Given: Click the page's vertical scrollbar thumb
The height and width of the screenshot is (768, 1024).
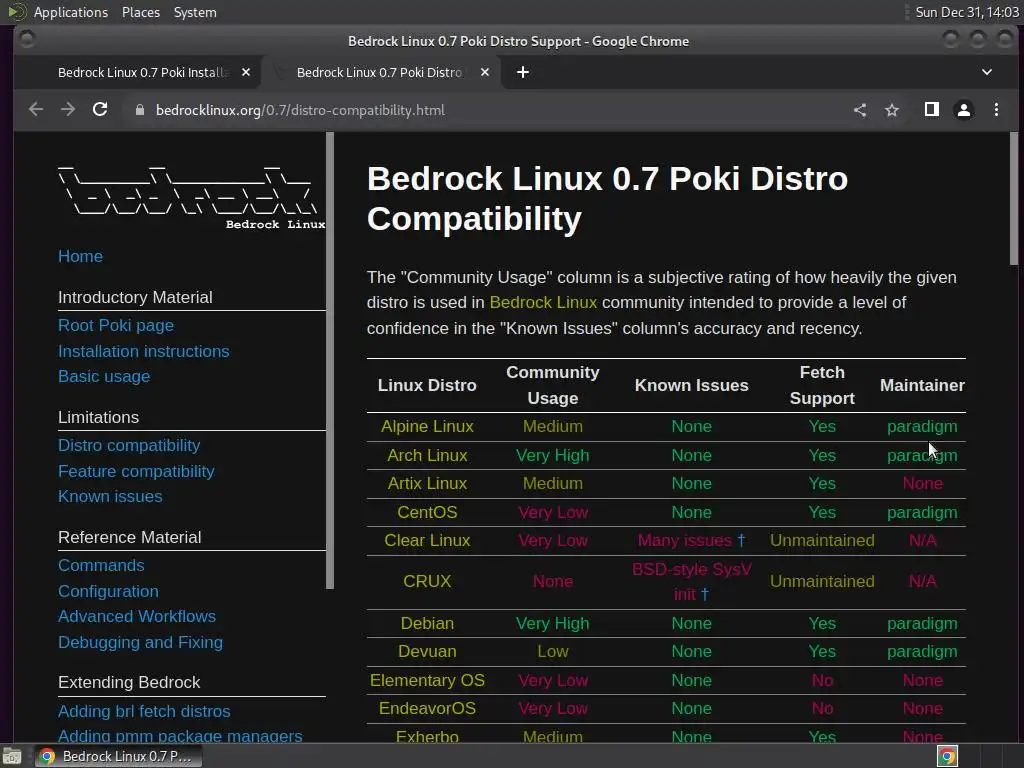Looking at the screenshot, I should click(x=1014, y=199).
